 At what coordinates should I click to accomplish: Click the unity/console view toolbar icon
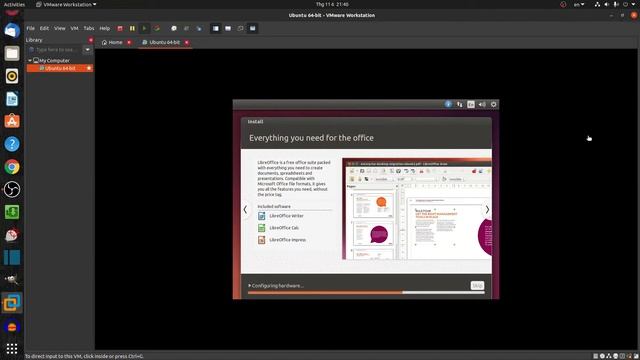(x=253, y=29)
